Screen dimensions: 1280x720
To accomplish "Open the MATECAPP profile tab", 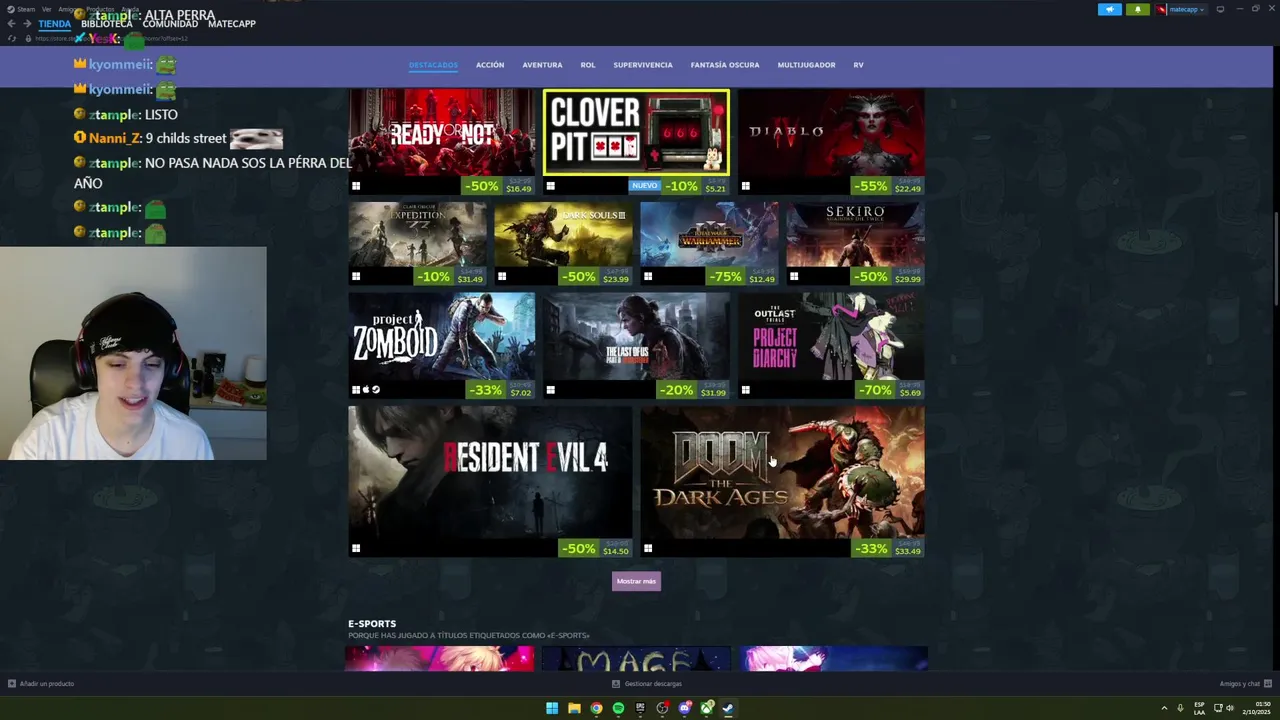I will click(x=232, y=24).
